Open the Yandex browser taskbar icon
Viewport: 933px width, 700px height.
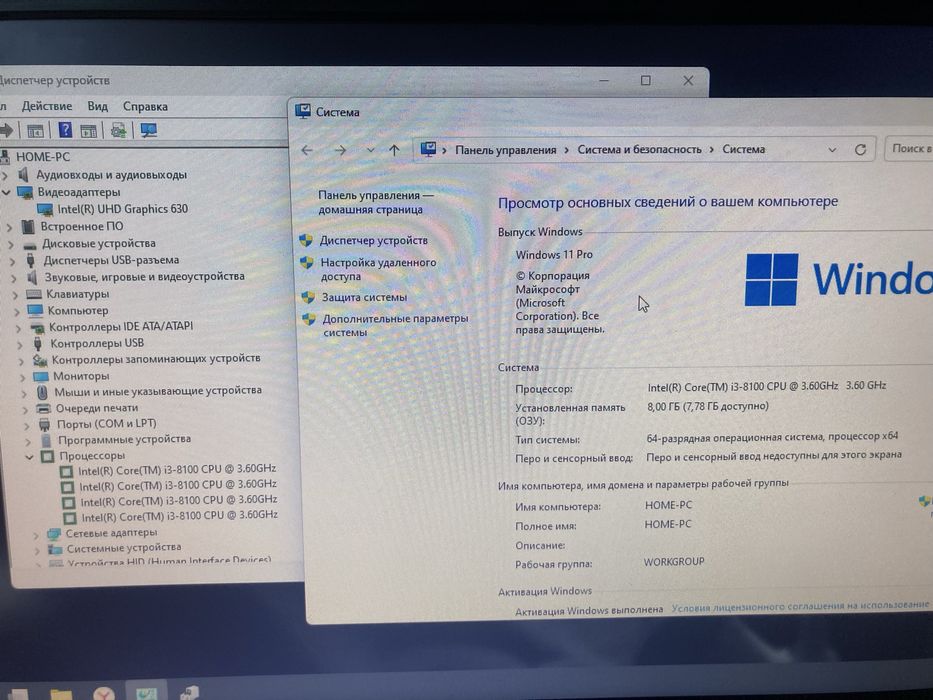104,693
